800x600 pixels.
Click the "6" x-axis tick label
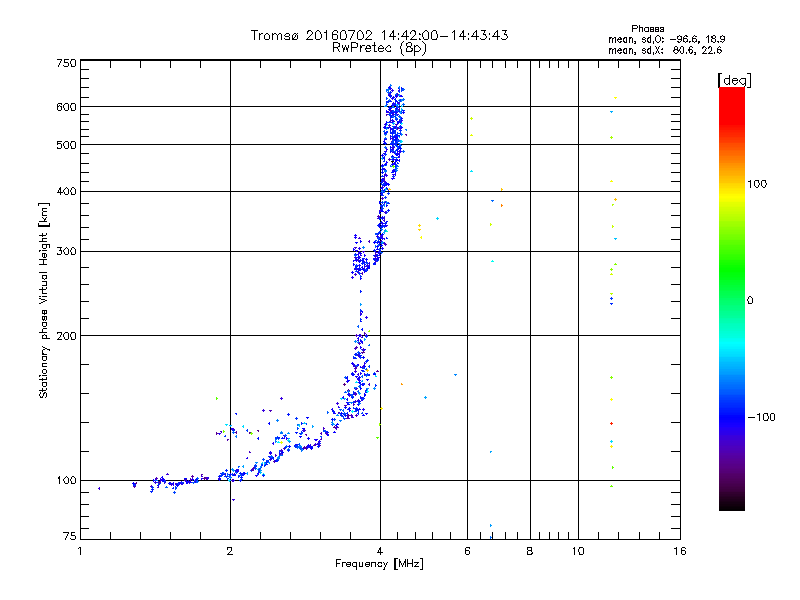tap(467, 551)
